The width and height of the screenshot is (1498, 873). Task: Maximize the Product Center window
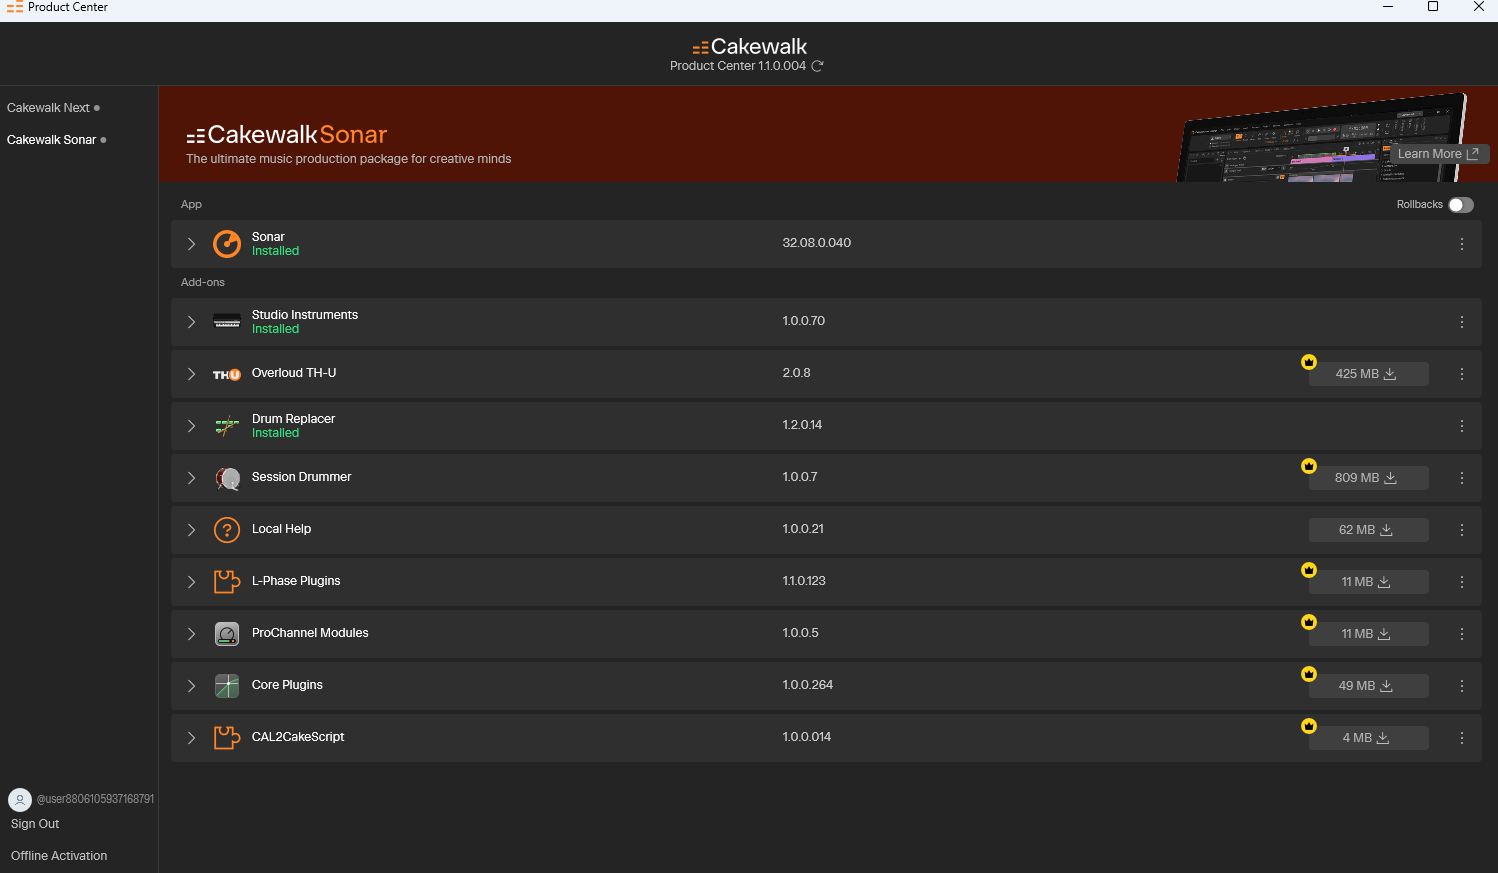1433,7
